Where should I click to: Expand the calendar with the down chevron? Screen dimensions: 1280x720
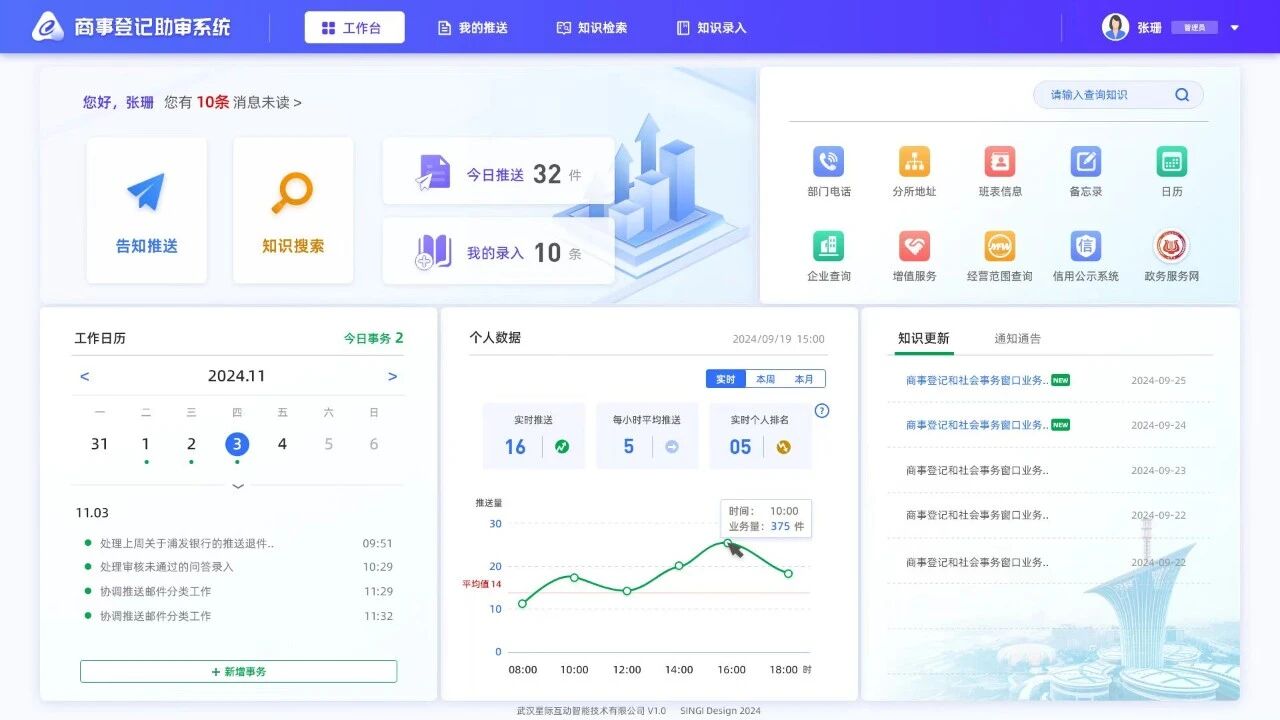click(x=238, y=486)
